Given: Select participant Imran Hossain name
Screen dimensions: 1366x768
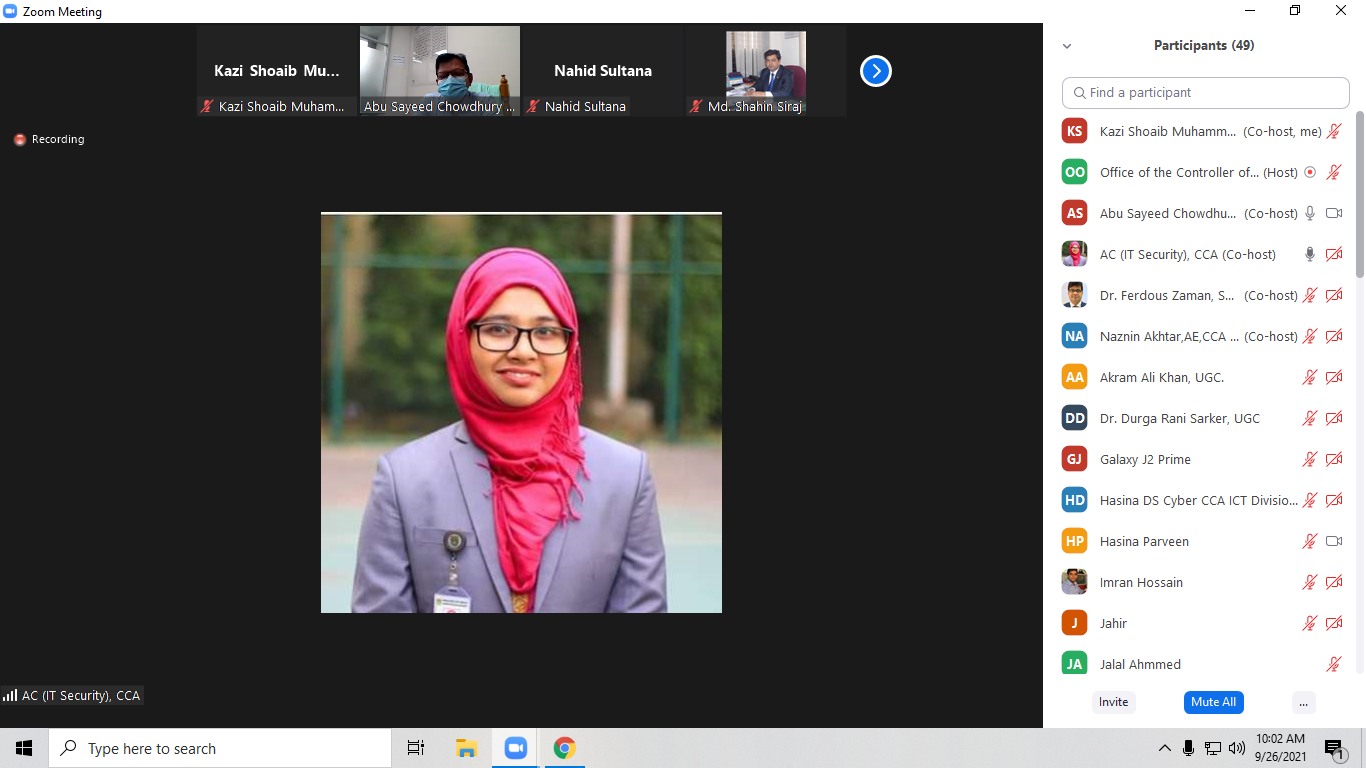Looking at the screenshot, I should [x=1141, y=582].
